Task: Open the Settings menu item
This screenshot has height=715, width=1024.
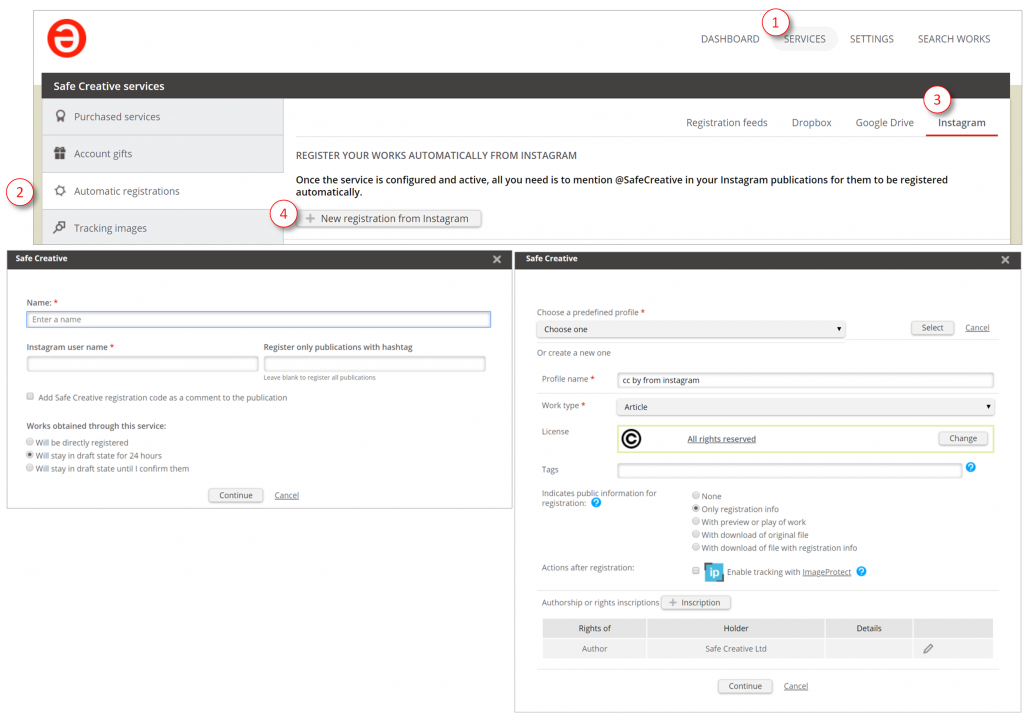Action: pos(871,39)
